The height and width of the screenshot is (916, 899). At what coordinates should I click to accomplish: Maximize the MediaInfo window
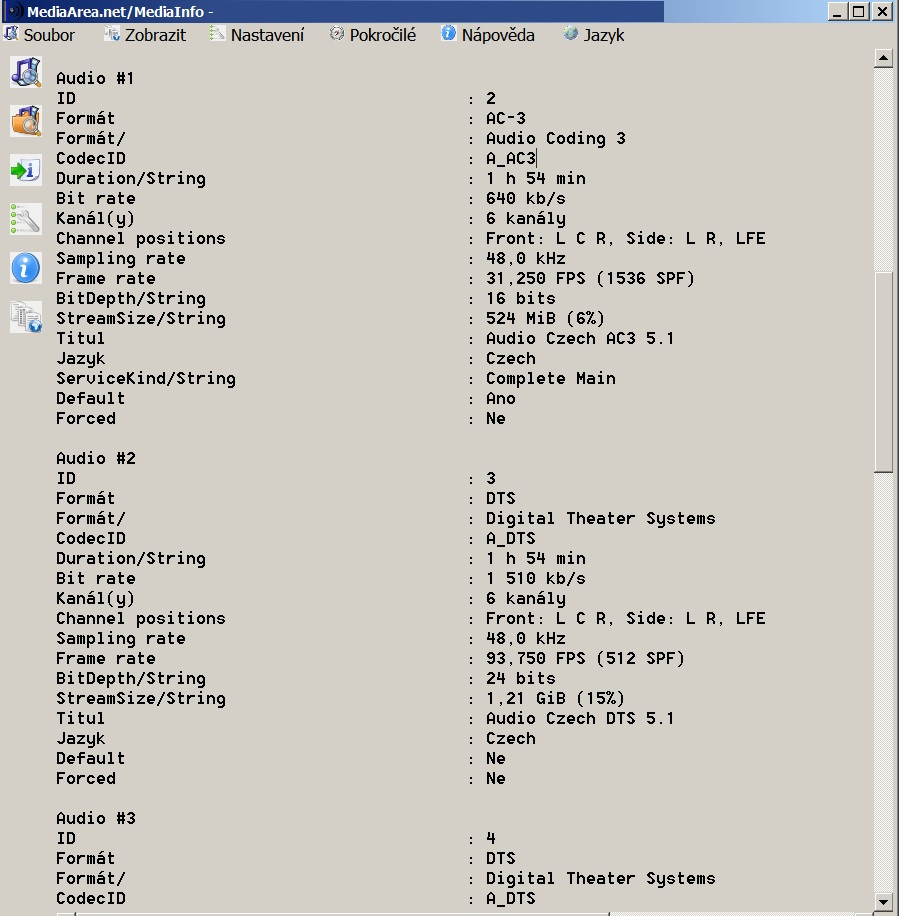pos(860,11)
